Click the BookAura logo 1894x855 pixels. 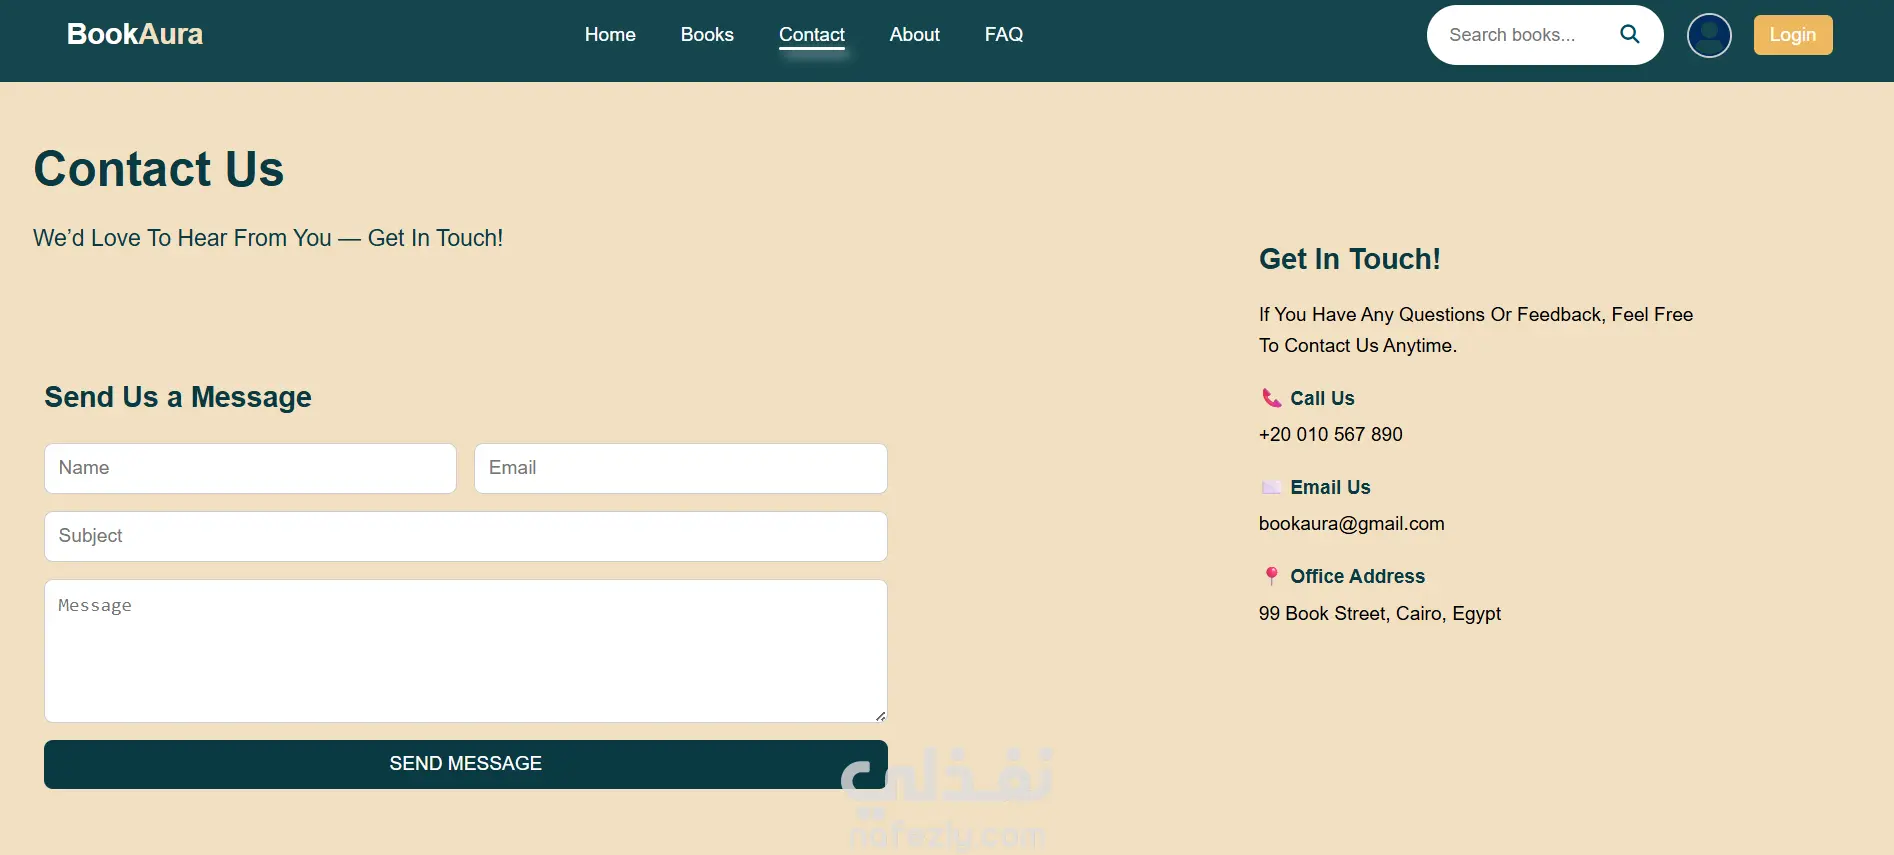tap(135, 34)
